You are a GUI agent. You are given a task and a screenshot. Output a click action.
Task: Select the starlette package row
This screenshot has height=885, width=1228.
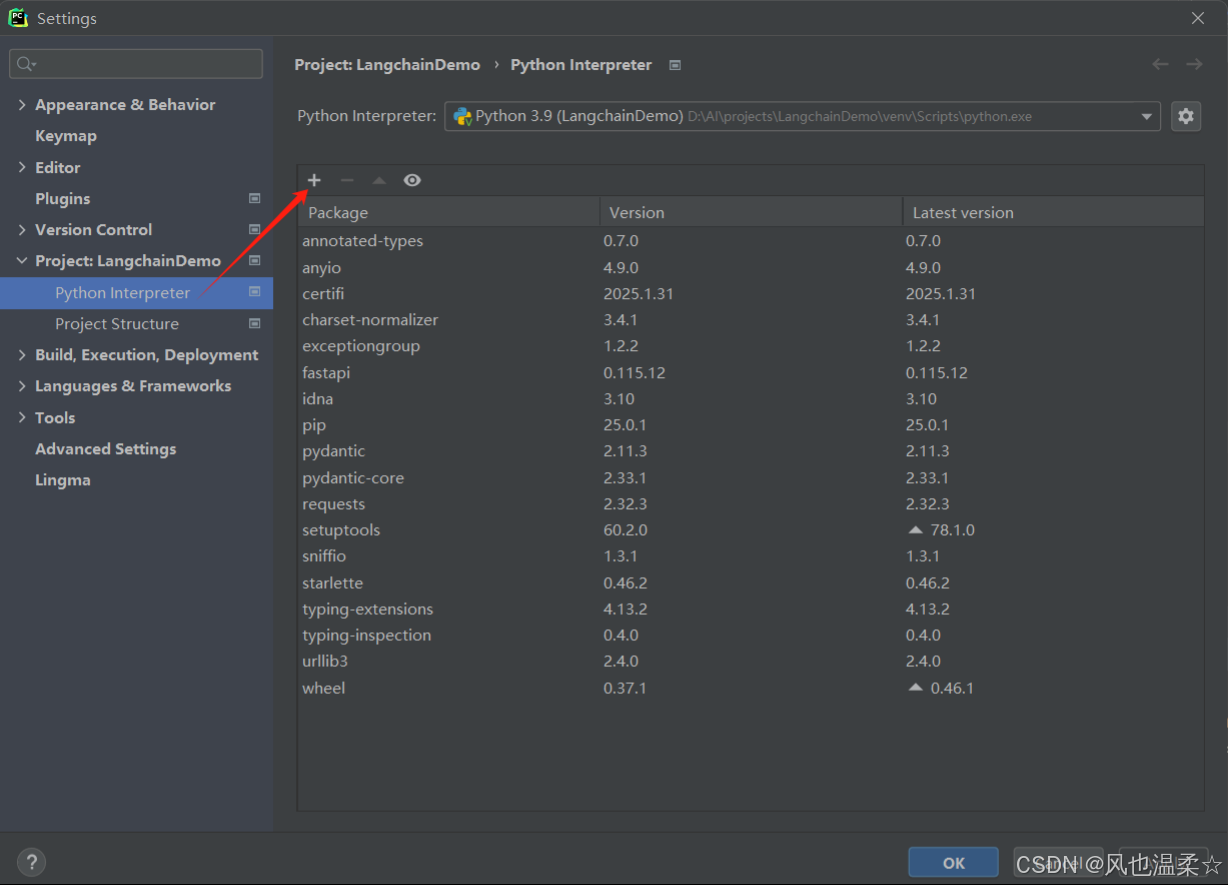751,583
